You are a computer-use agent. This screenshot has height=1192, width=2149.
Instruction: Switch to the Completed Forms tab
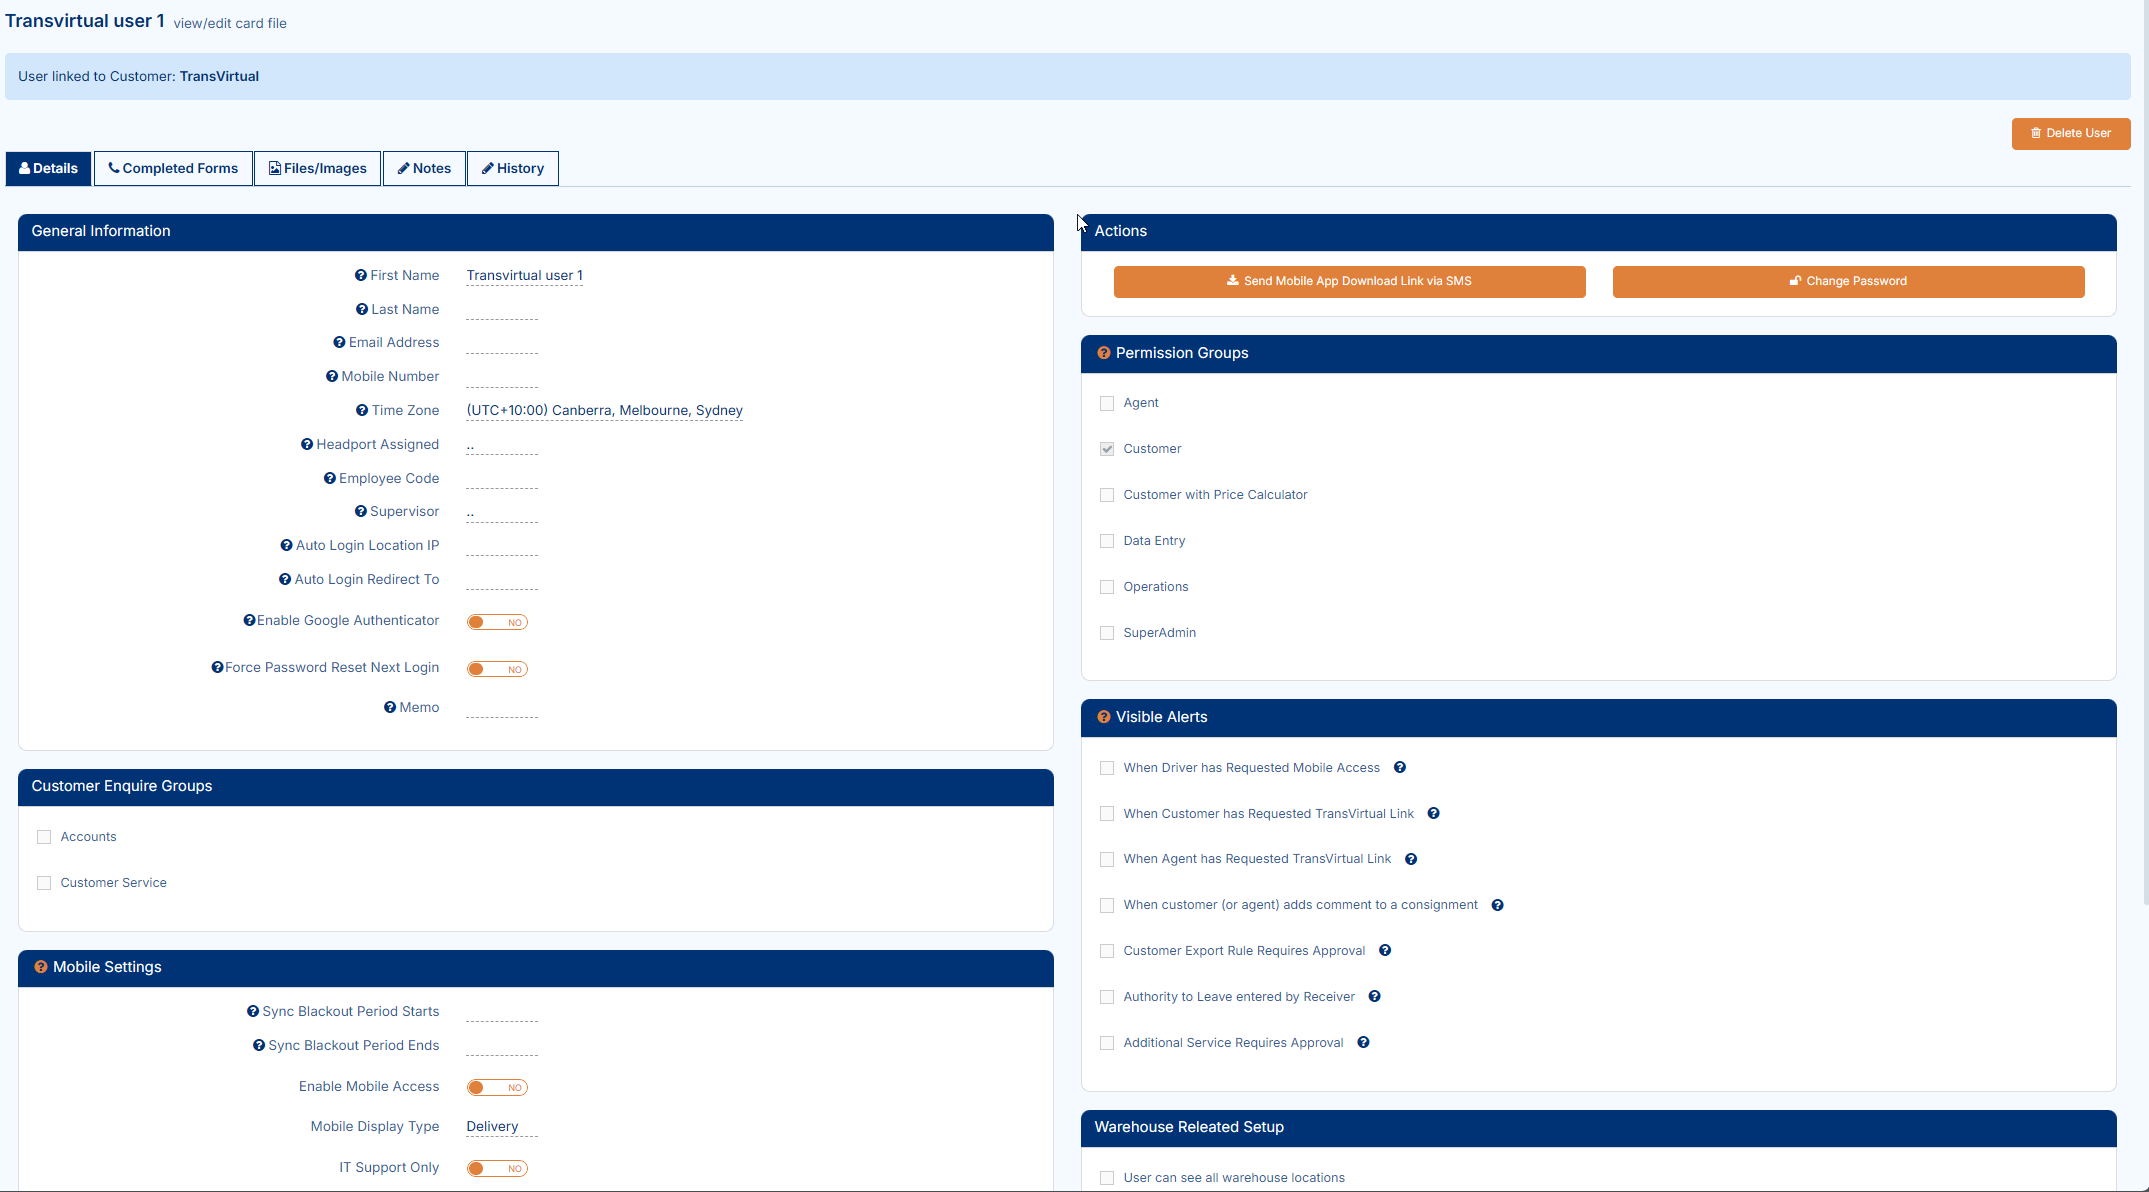(x=173, y=168)
